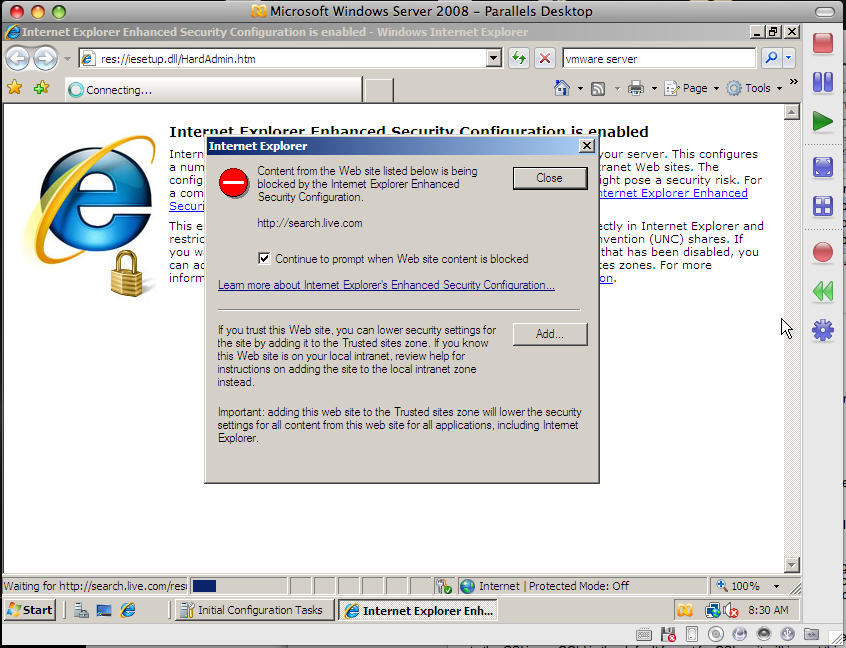Click Parallels Tools tray icon
The height and width of the screenshot is (648, 846).
(685, 610)
